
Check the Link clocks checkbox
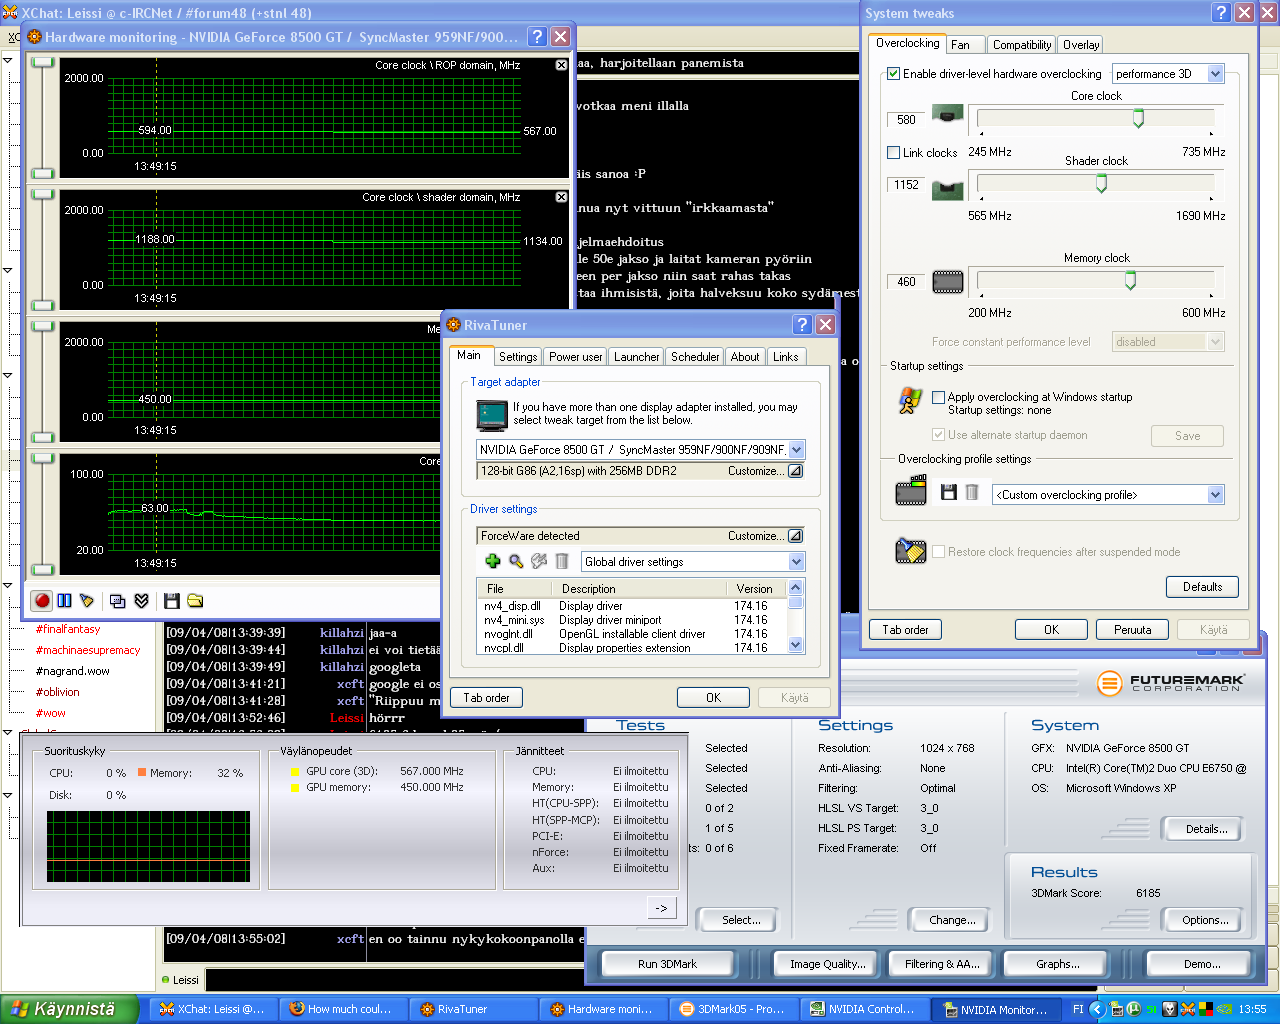pyautogui.click(x=894, y=153)
